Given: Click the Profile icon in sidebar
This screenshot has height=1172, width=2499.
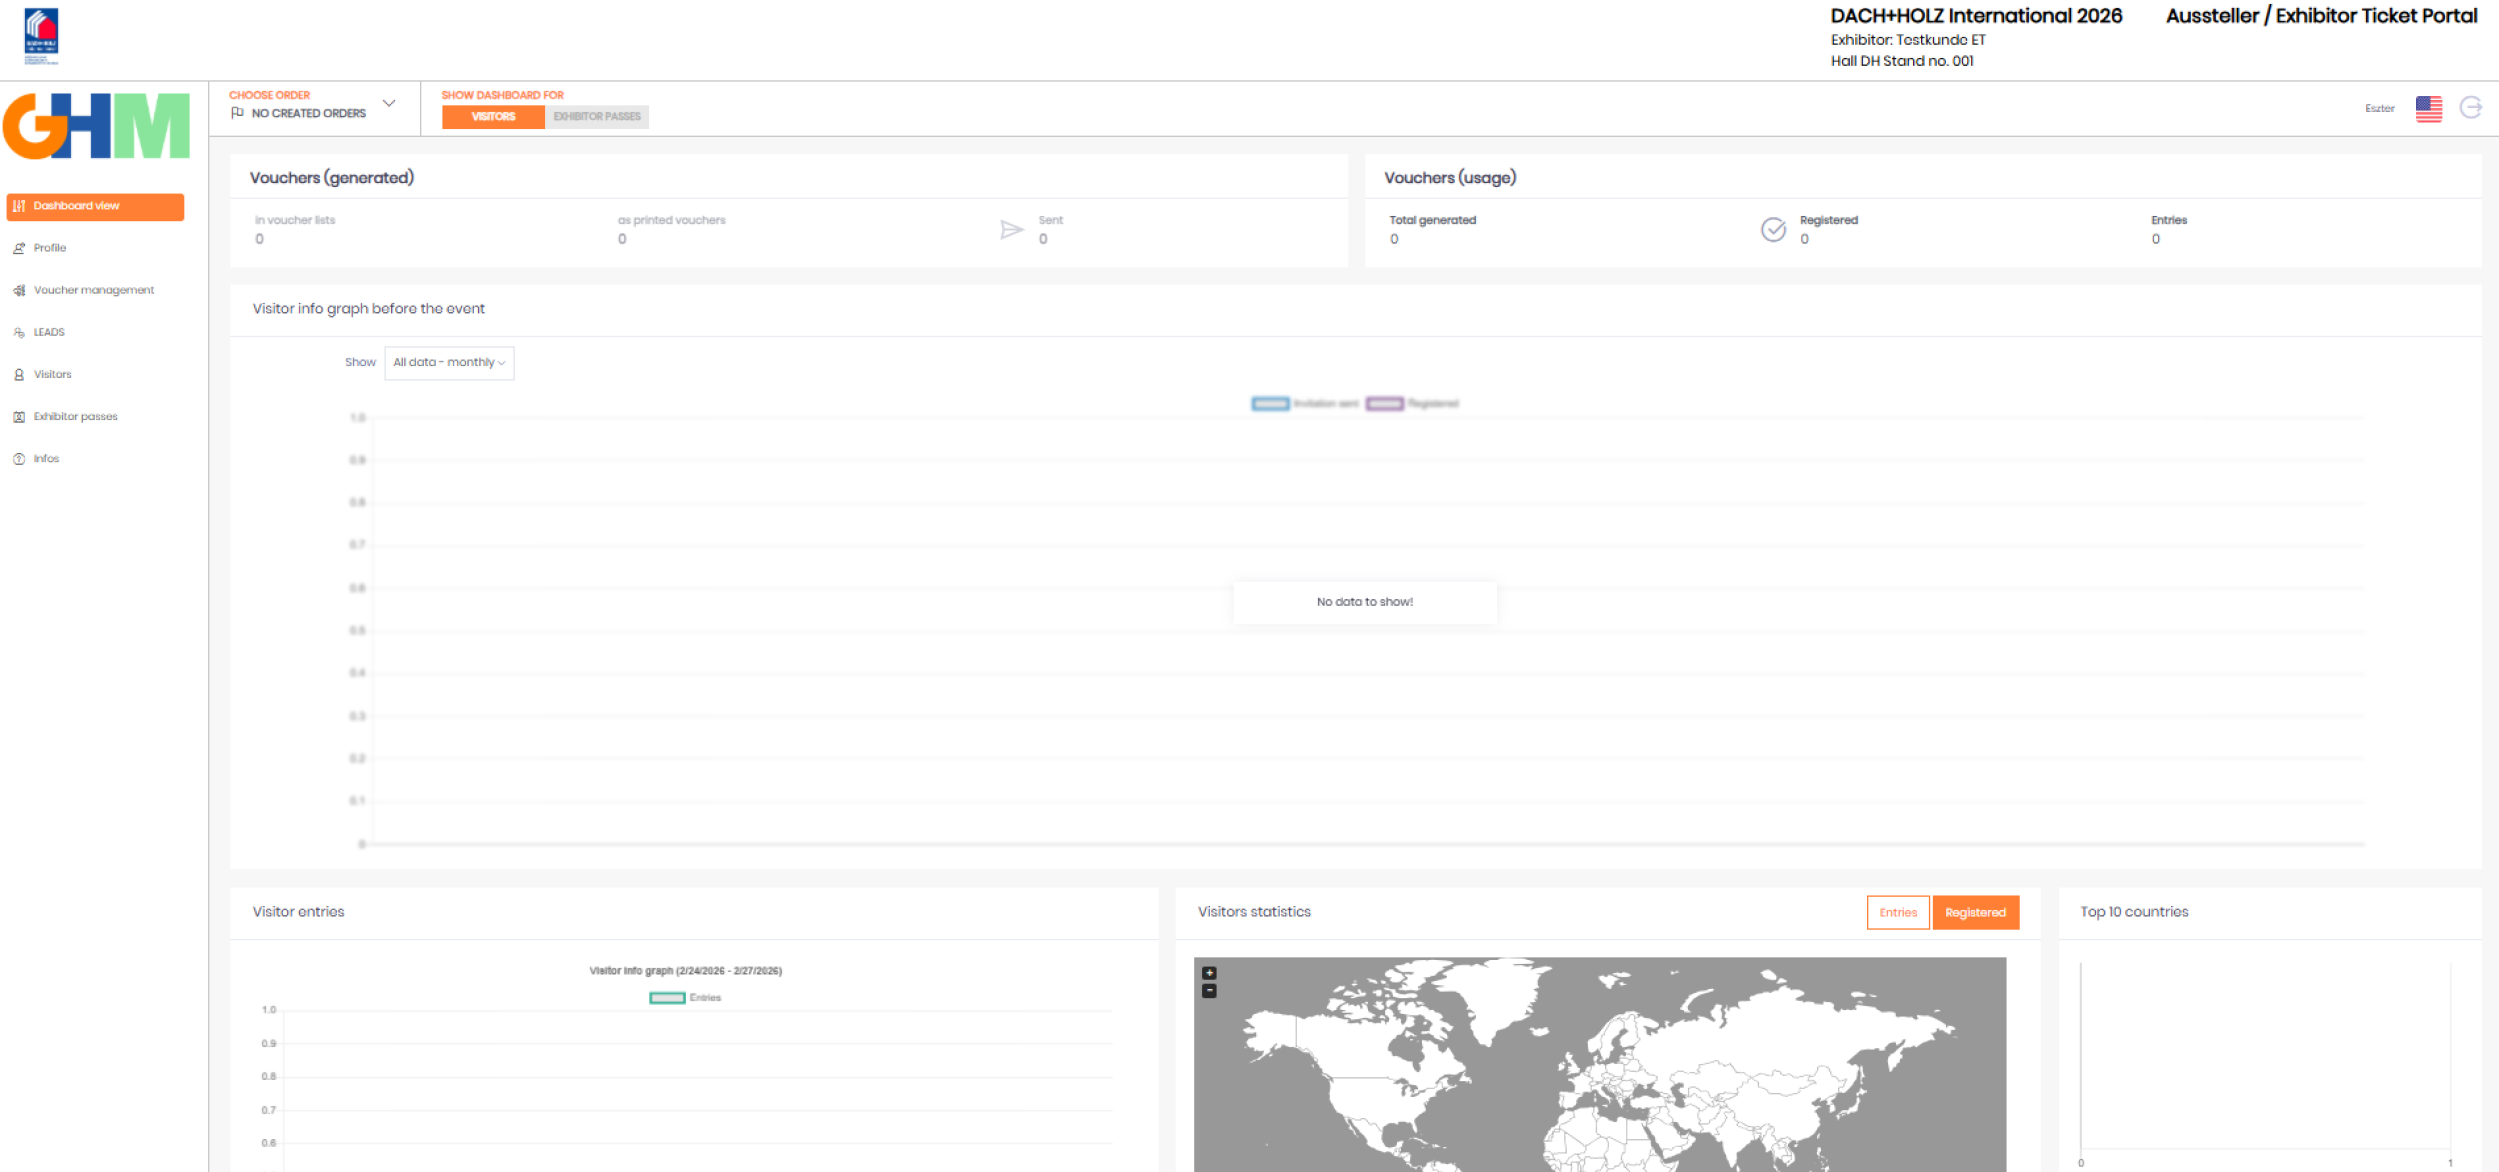Looking at the screenshot, I should point(19,248).
